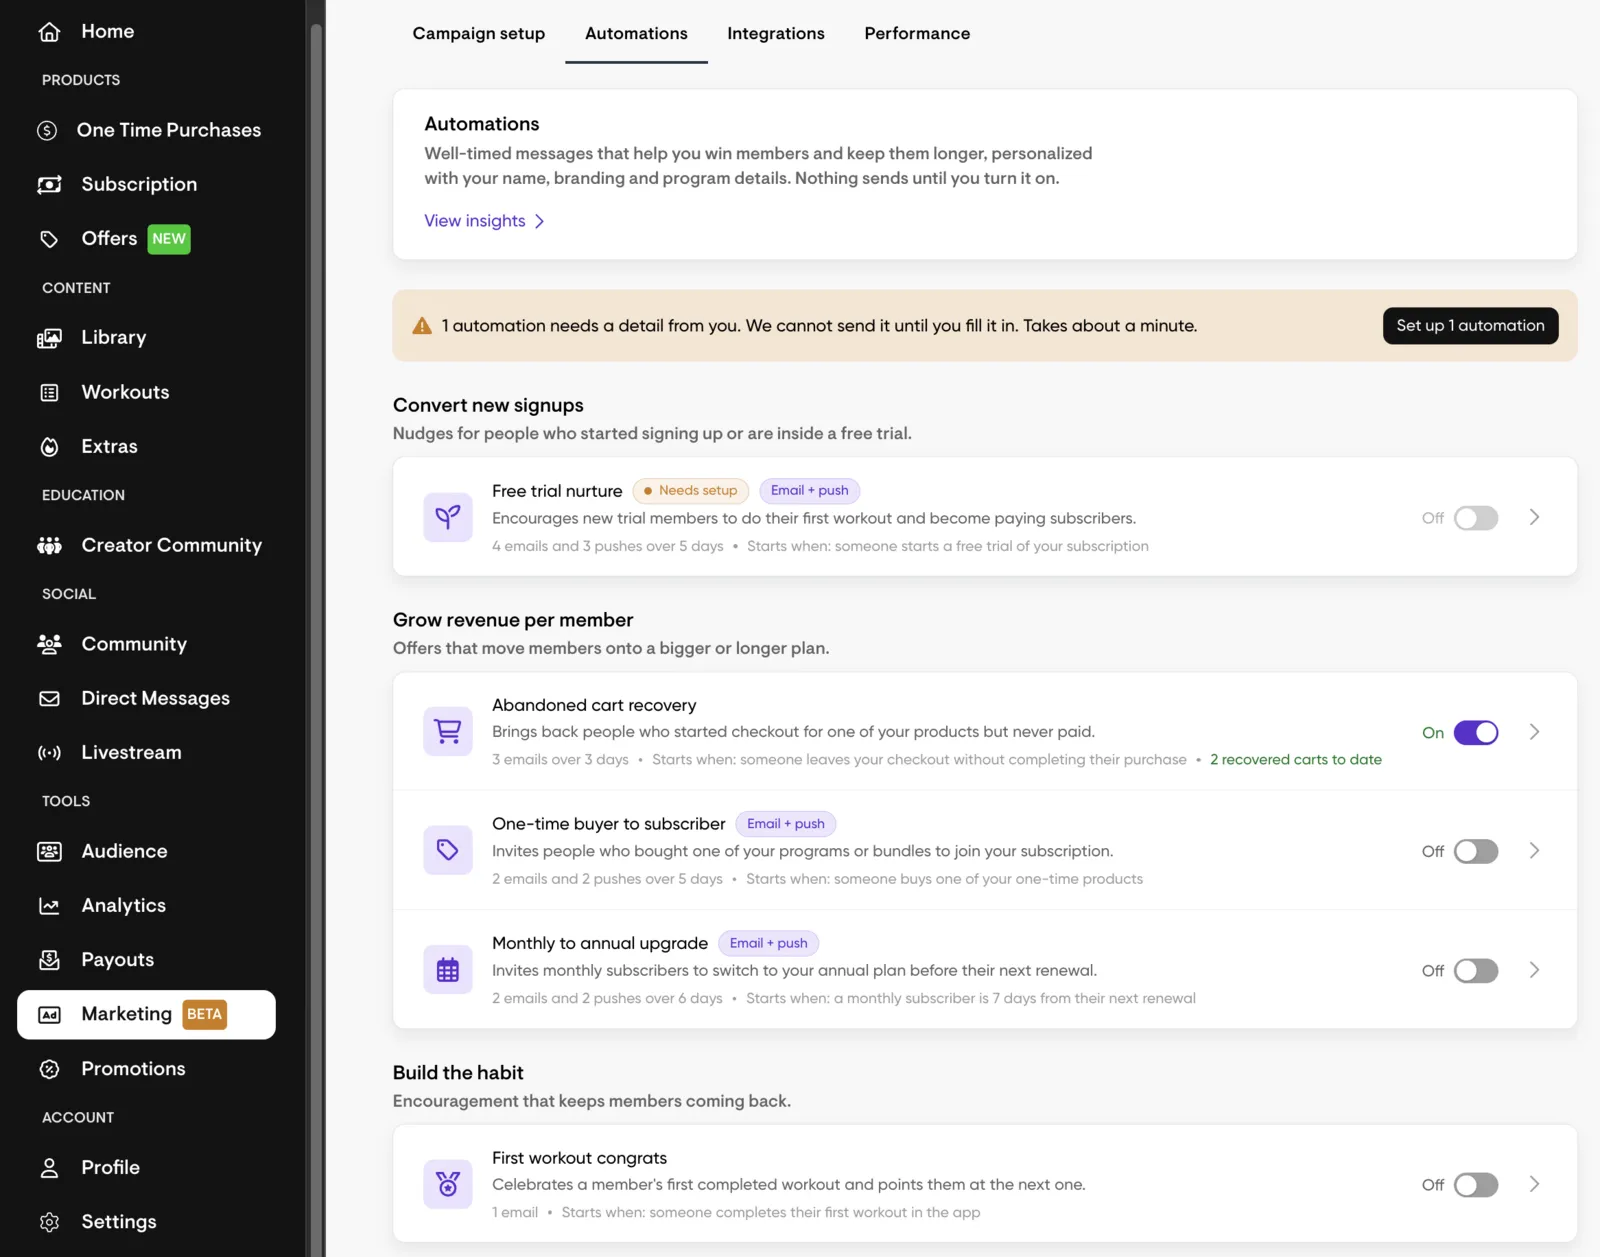Expand First workout congrats chevron

1535,1184
